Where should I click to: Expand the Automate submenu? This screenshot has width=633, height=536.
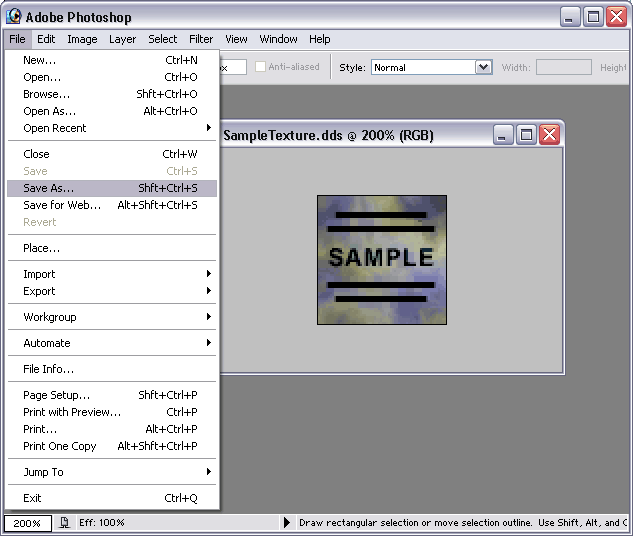(112, 343)
